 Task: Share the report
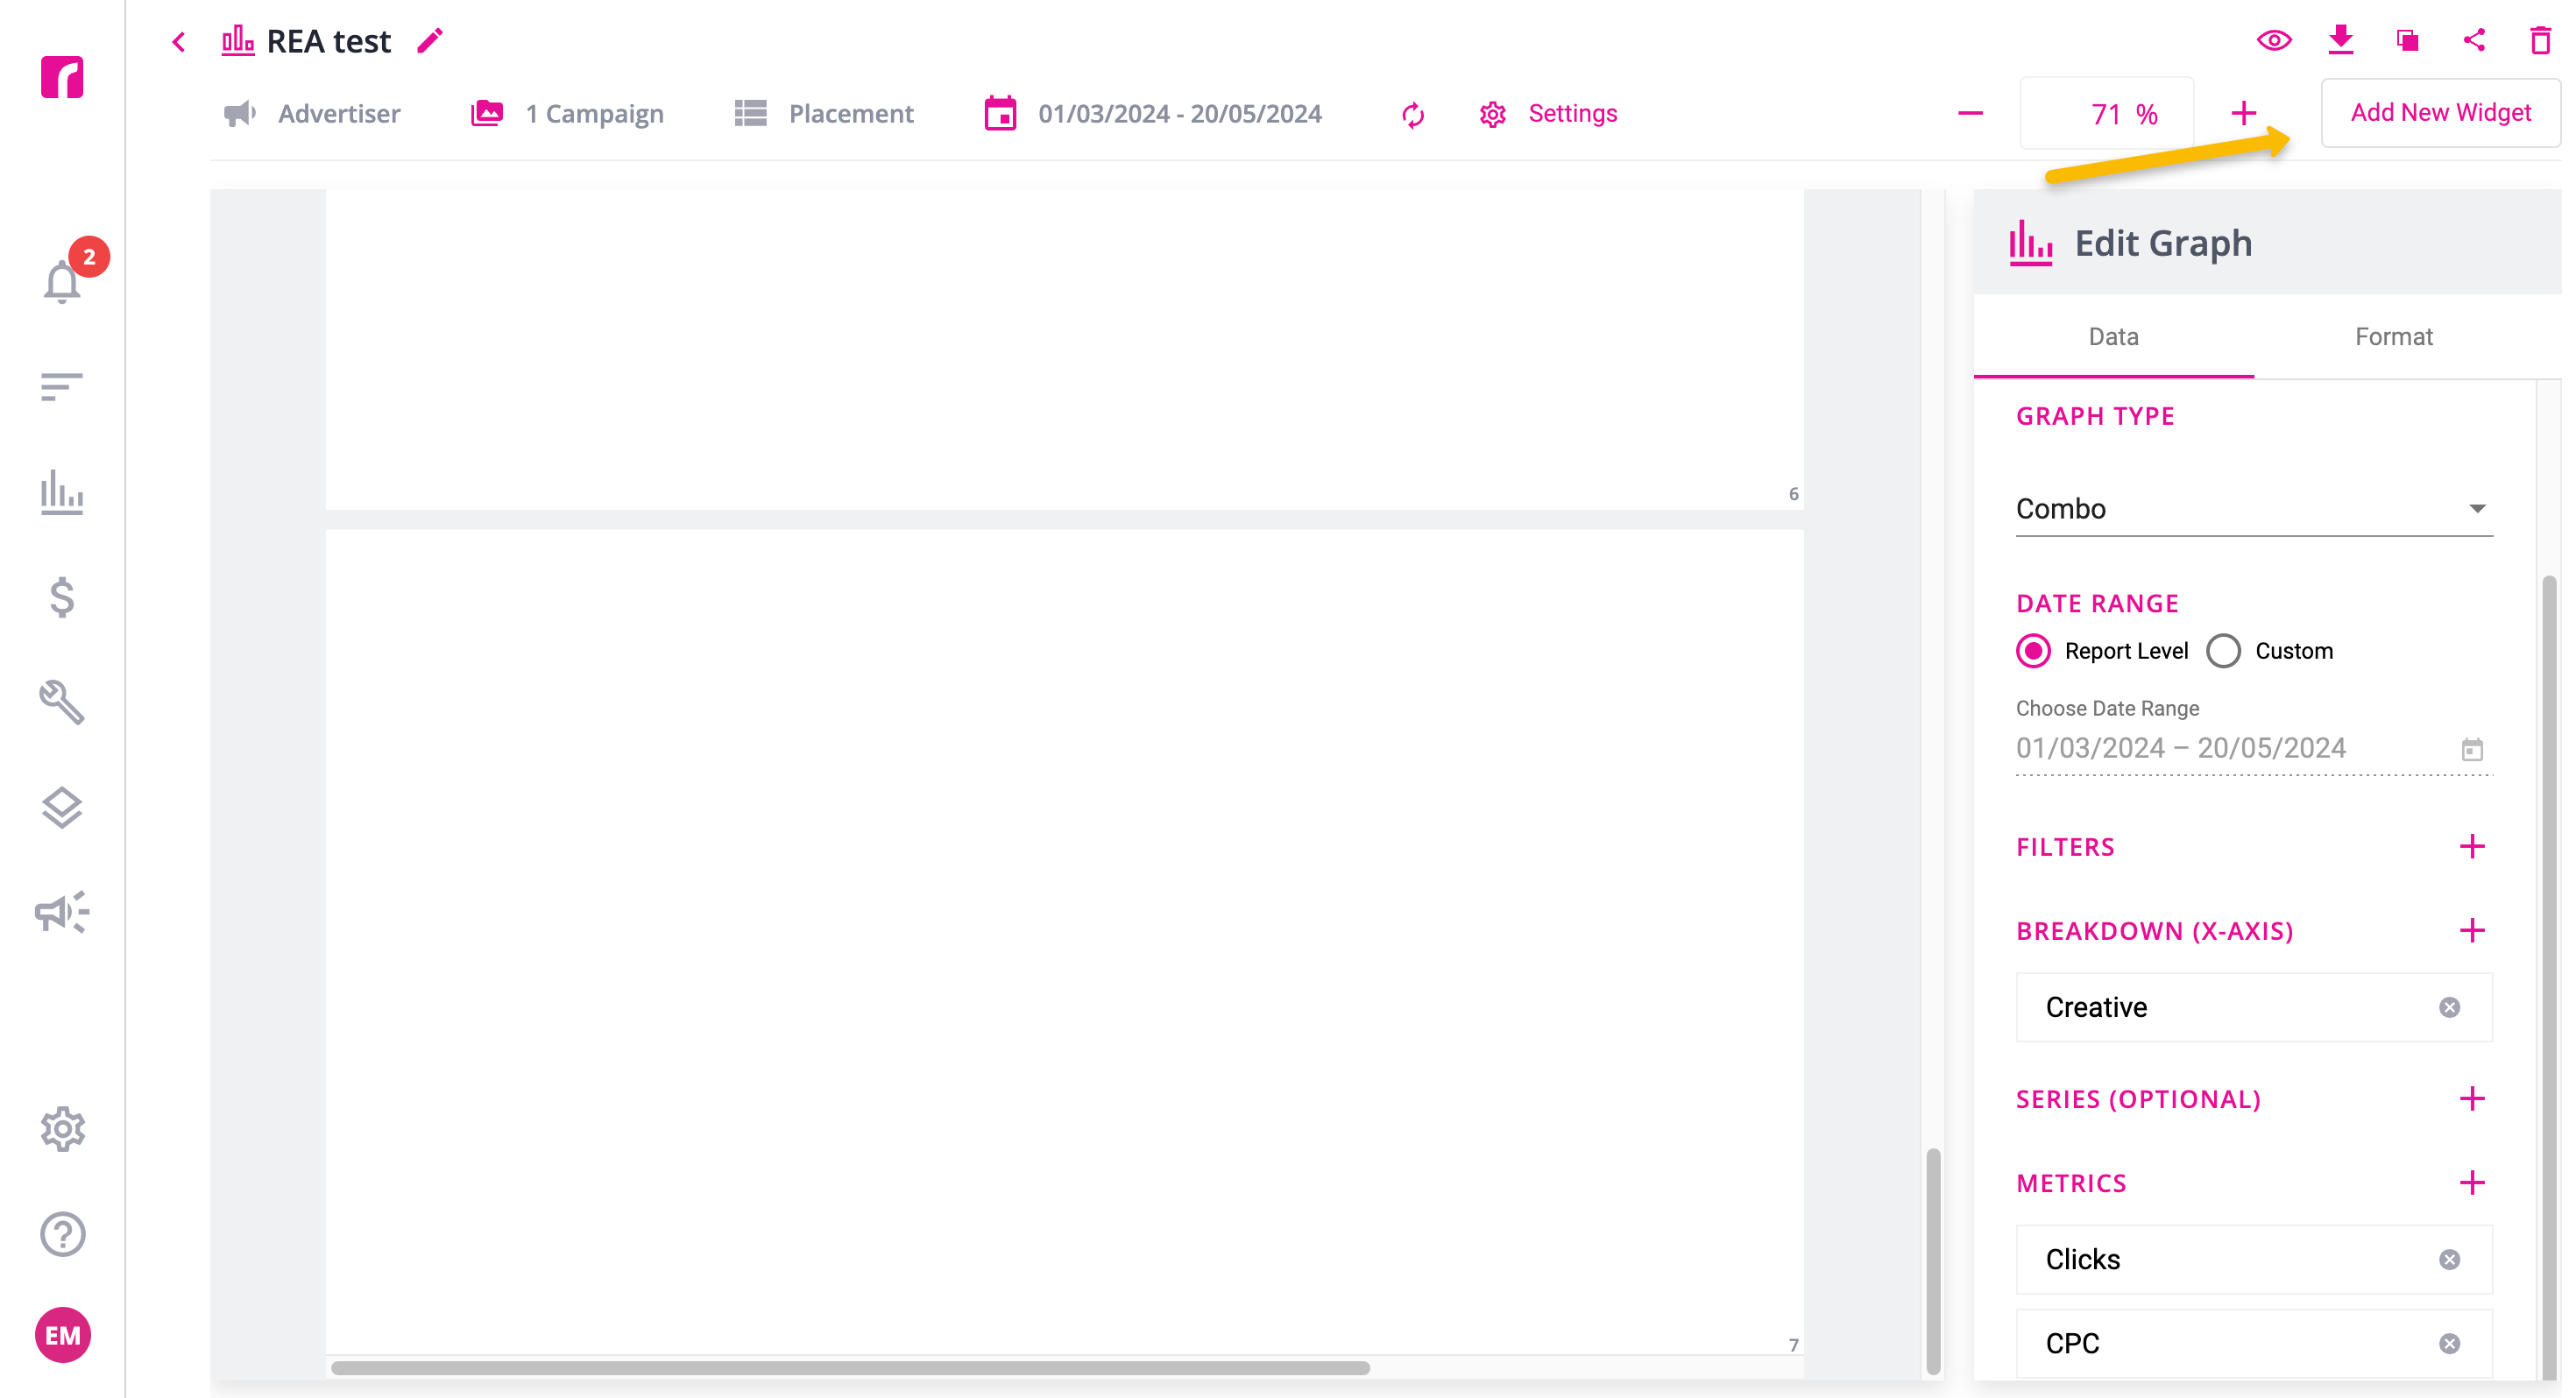point(2474,40)
